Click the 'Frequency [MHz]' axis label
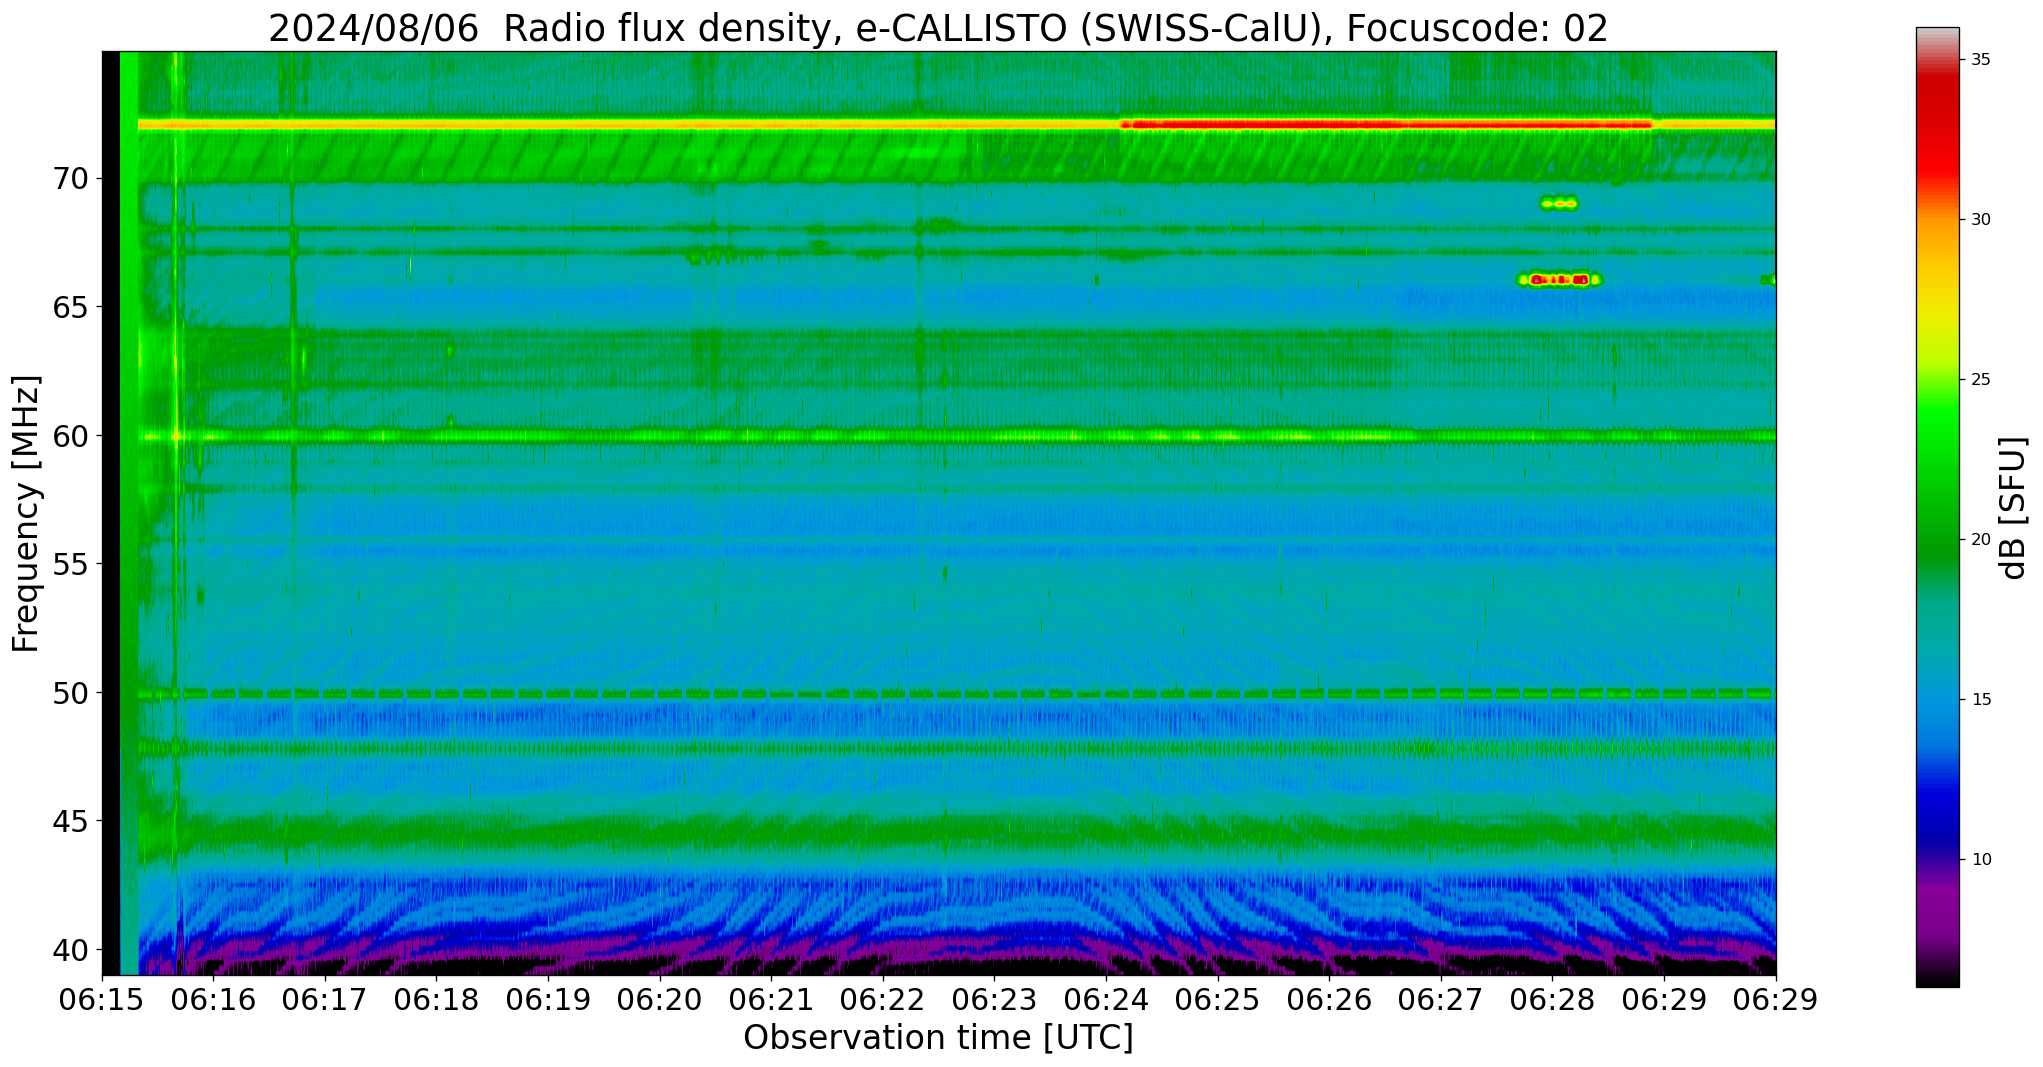 pyautogui.click(x=27, y=514)
